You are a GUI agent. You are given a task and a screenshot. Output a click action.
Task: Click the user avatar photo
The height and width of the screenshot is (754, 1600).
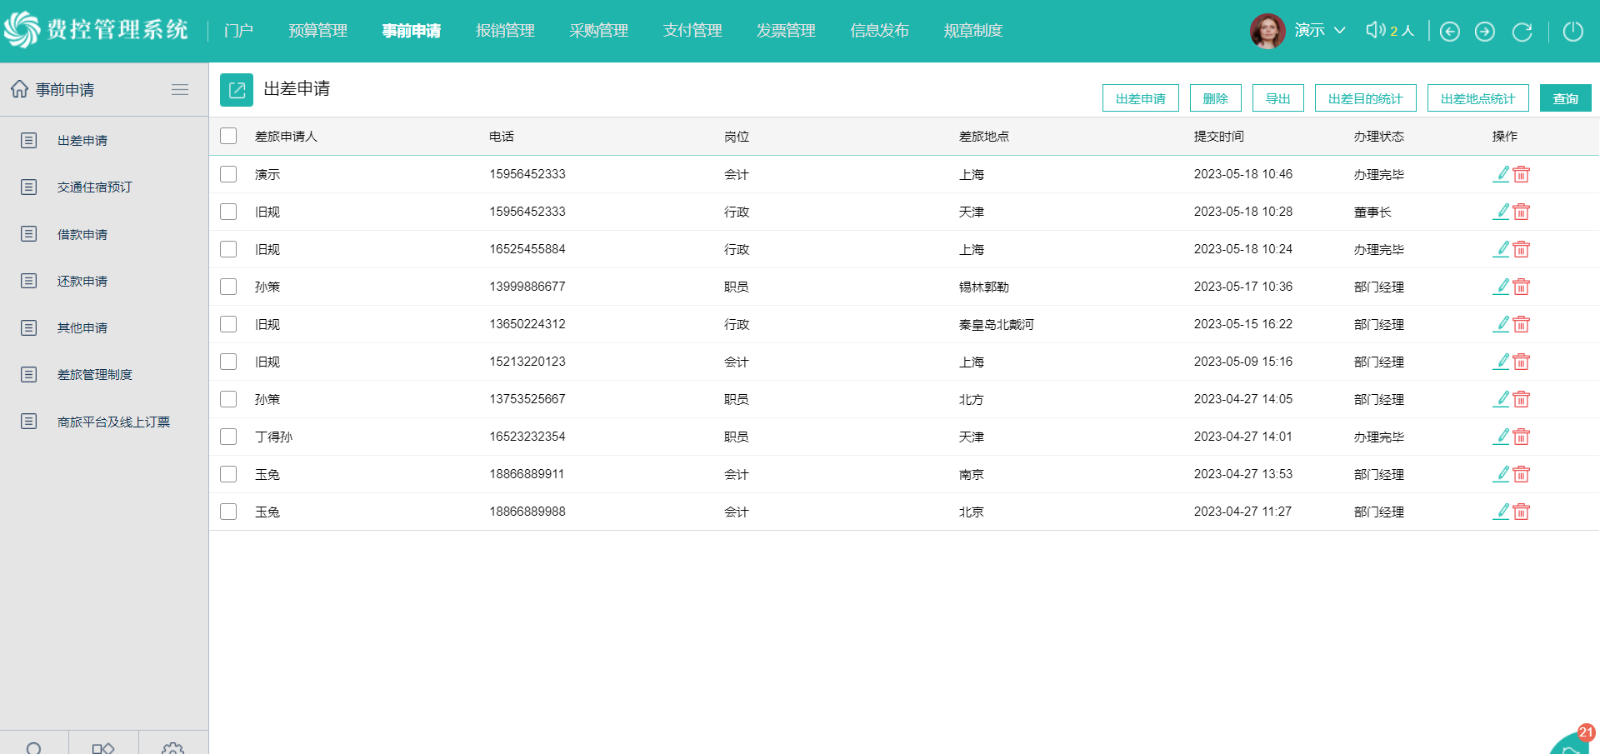pyautogui.click(x=1268, y=31)
